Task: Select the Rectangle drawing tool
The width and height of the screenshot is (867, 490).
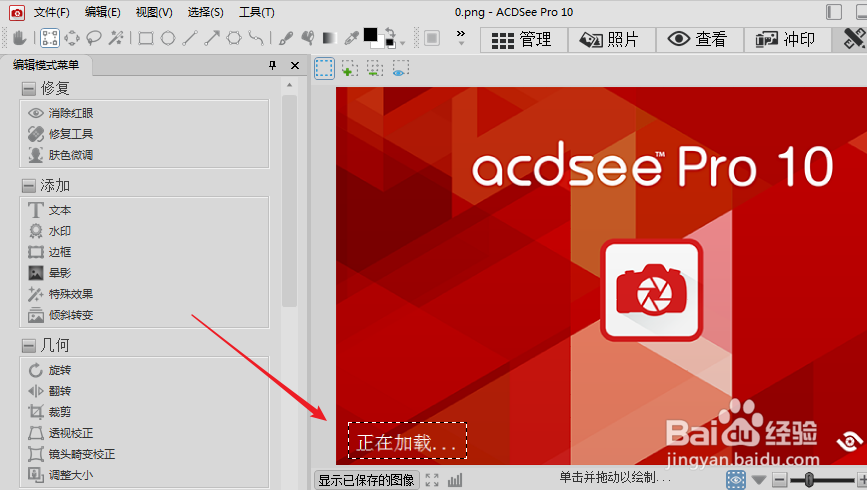Action: coord(146,38)
